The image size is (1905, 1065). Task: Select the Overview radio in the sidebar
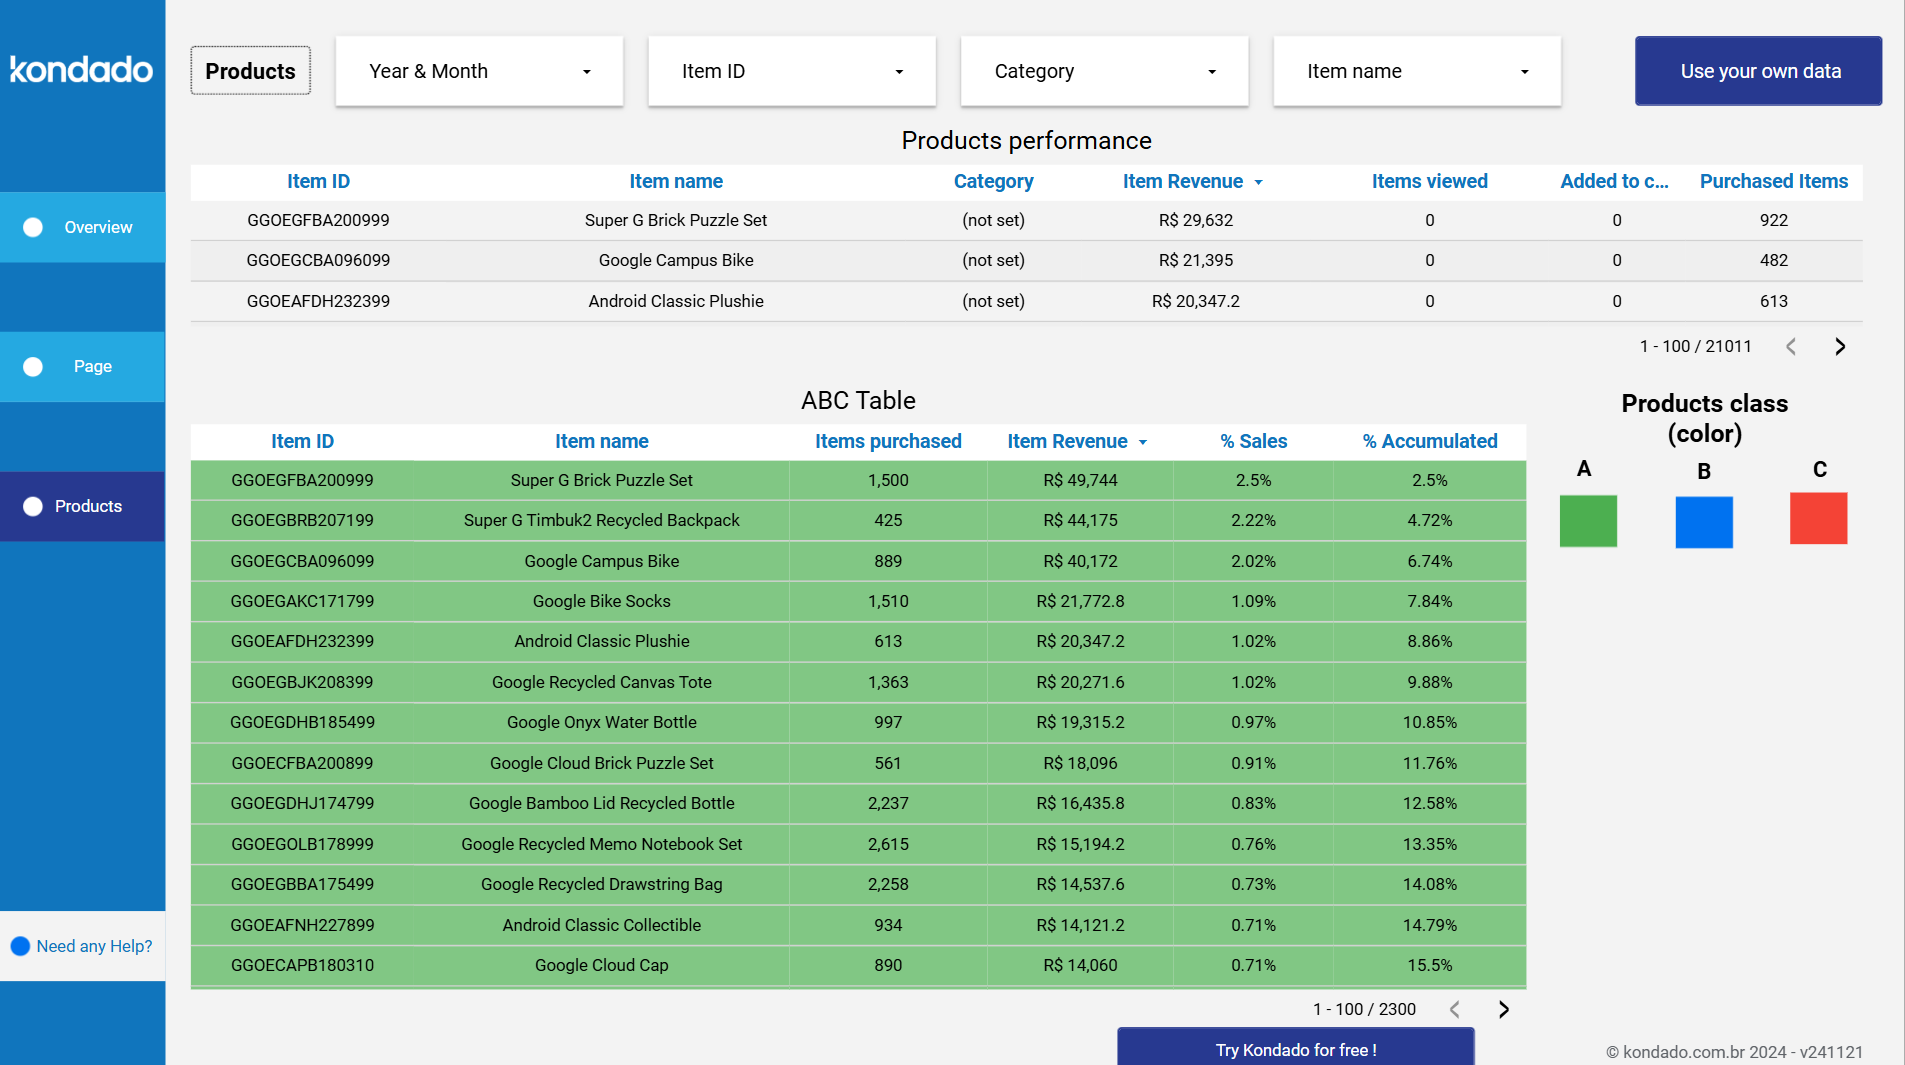tap(34, 227)
